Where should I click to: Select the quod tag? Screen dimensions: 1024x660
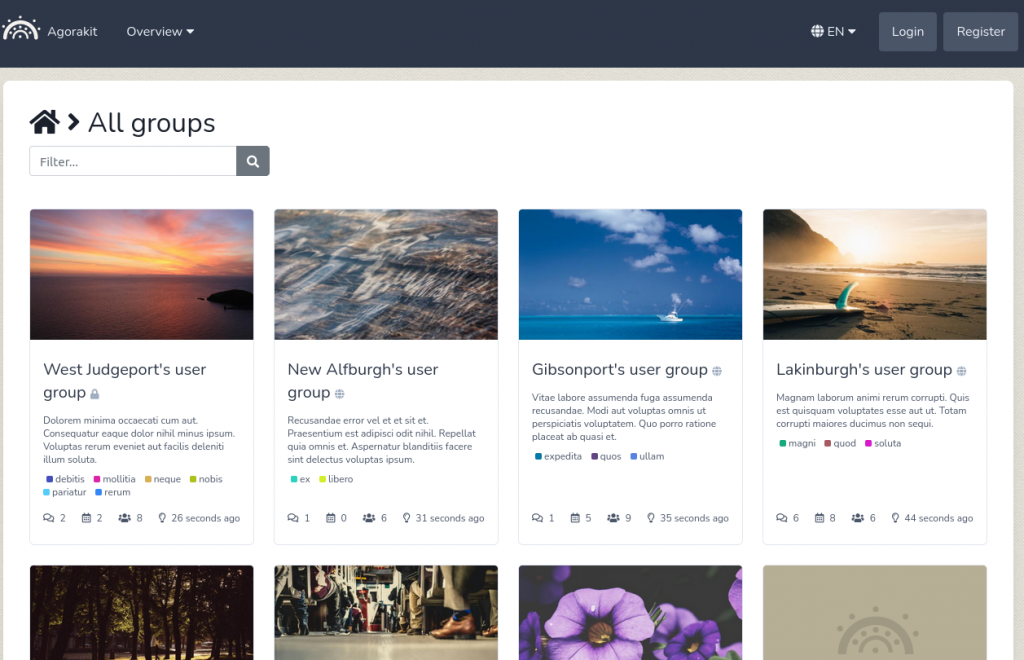(840, 443)
